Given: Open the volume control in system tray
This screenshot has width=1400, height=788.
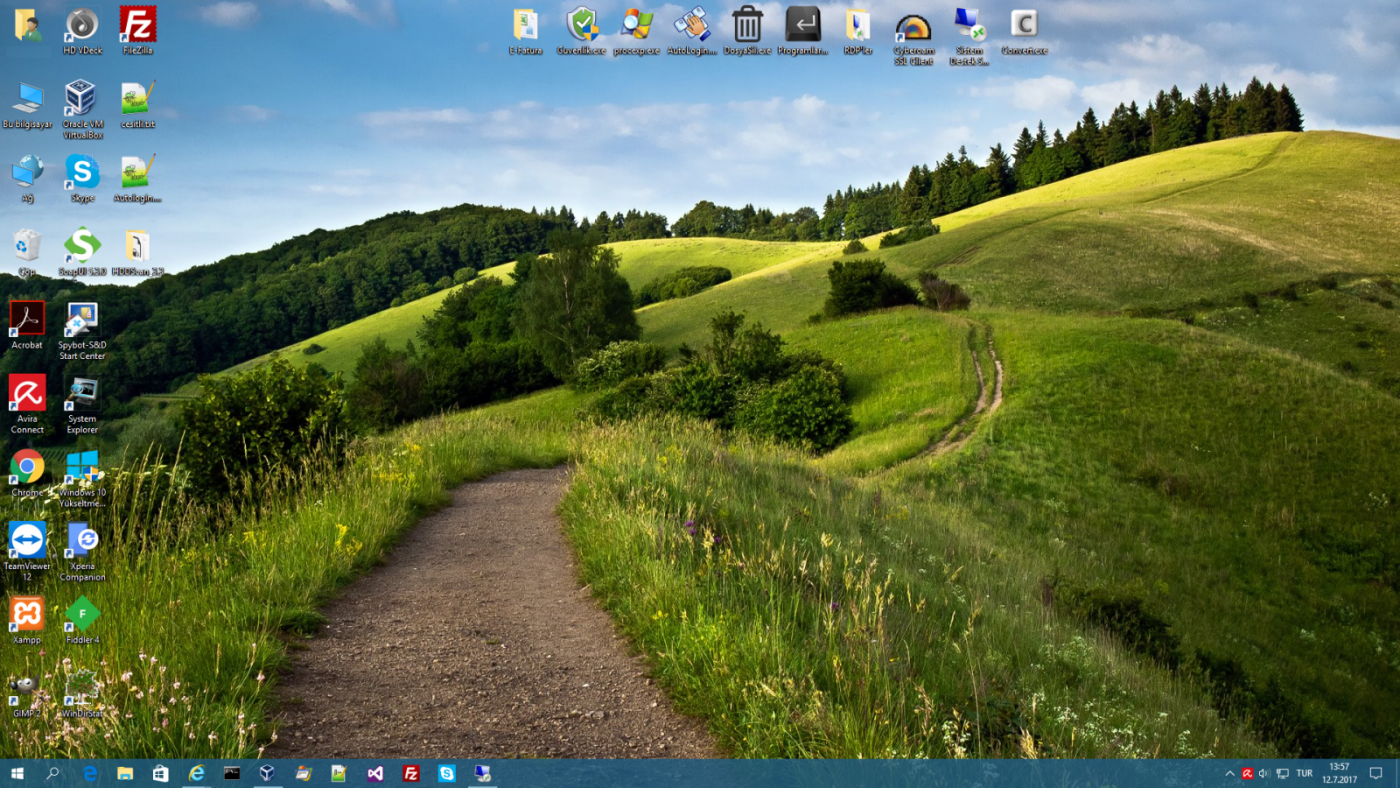Looking at the screenshot, I should point(1264,773).
